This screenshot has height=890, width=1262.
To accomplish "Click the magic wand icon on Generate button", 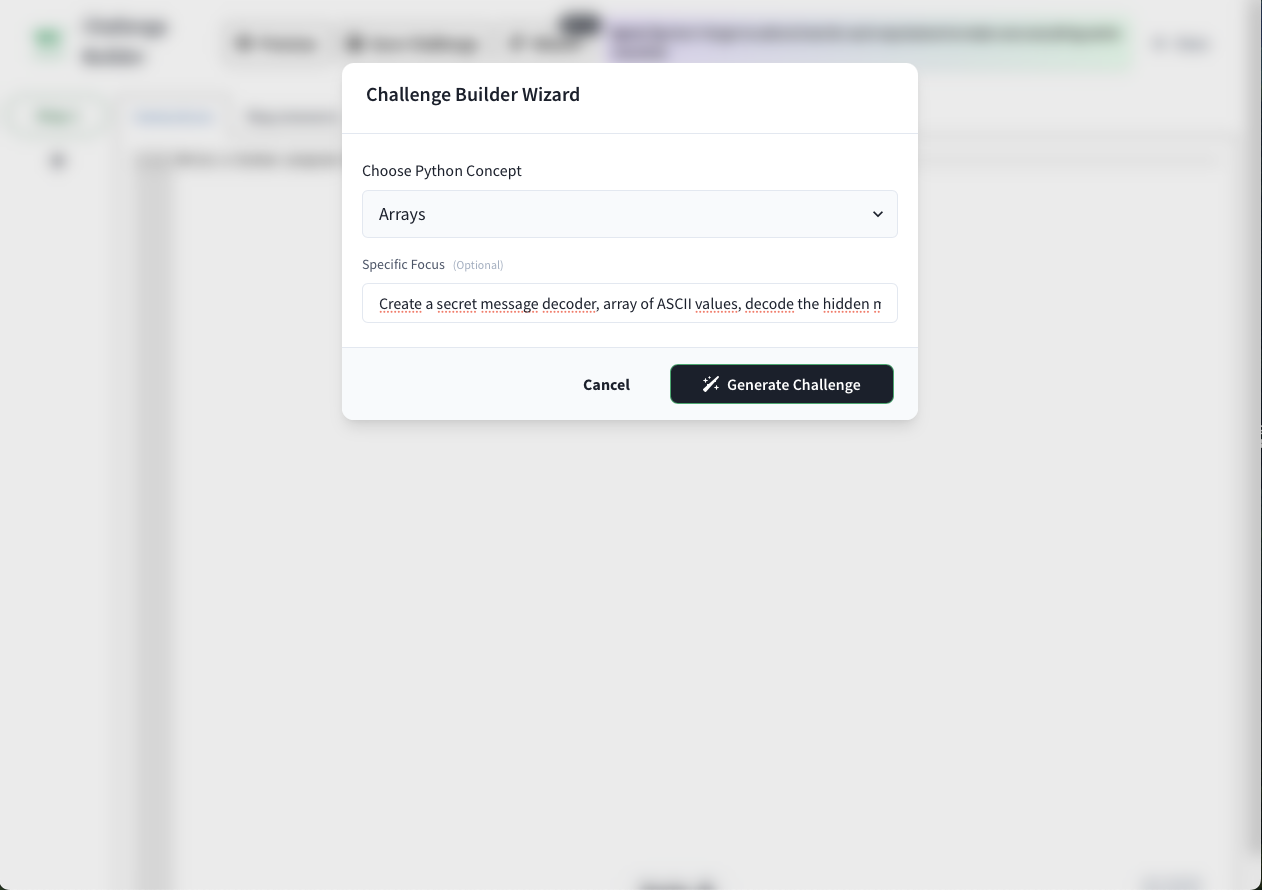I will [x=710, y=384].
